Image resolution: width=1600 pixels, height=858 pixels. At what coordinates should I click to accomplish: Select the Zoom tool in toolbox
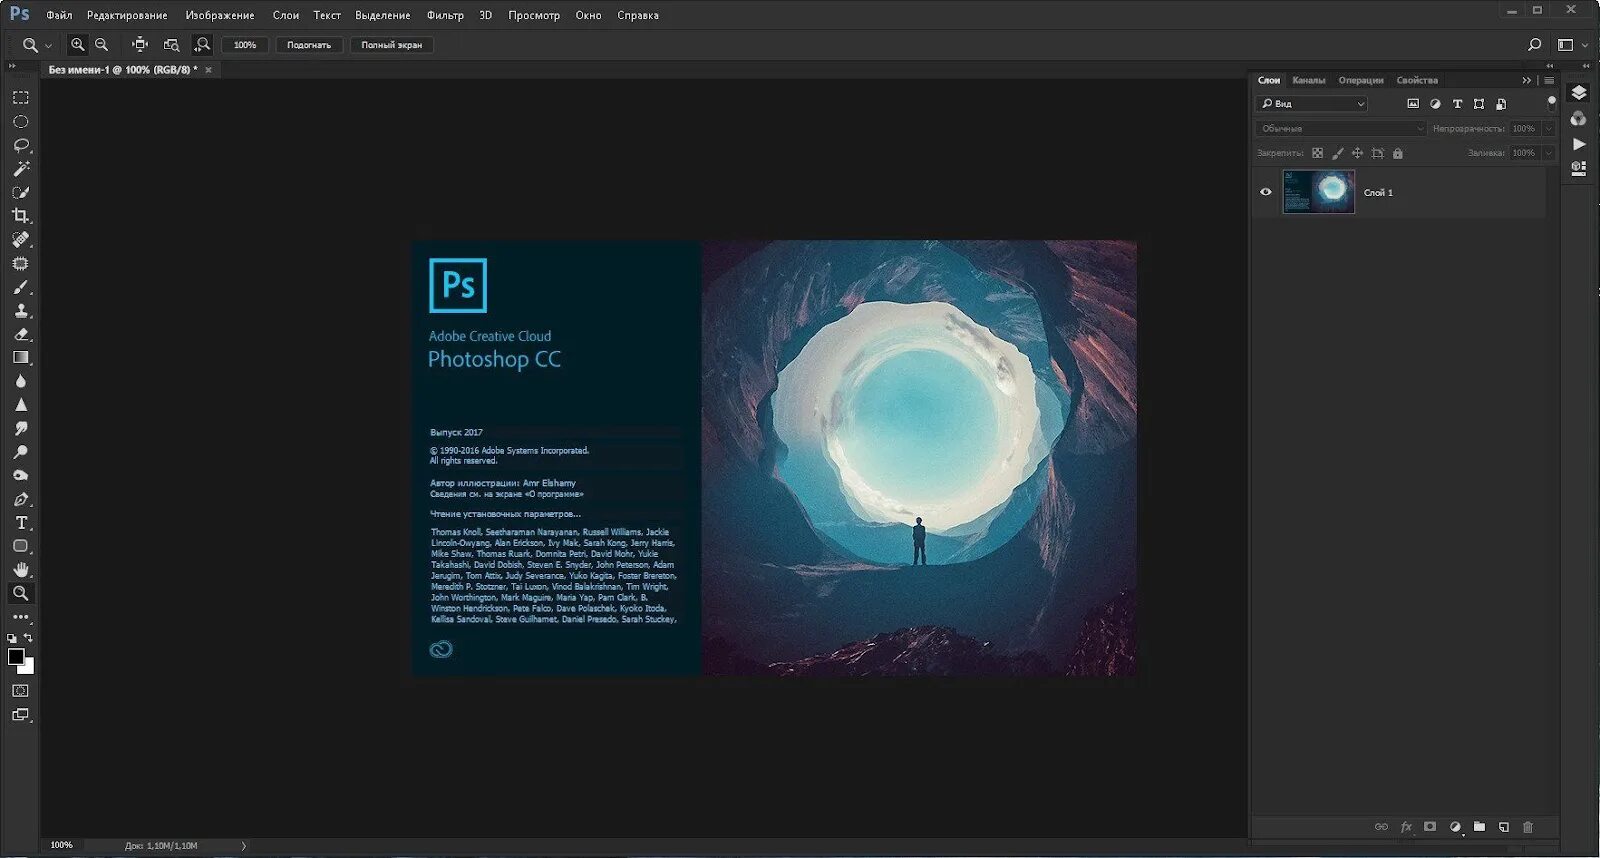pyautogui.click(x=21, y=593)
